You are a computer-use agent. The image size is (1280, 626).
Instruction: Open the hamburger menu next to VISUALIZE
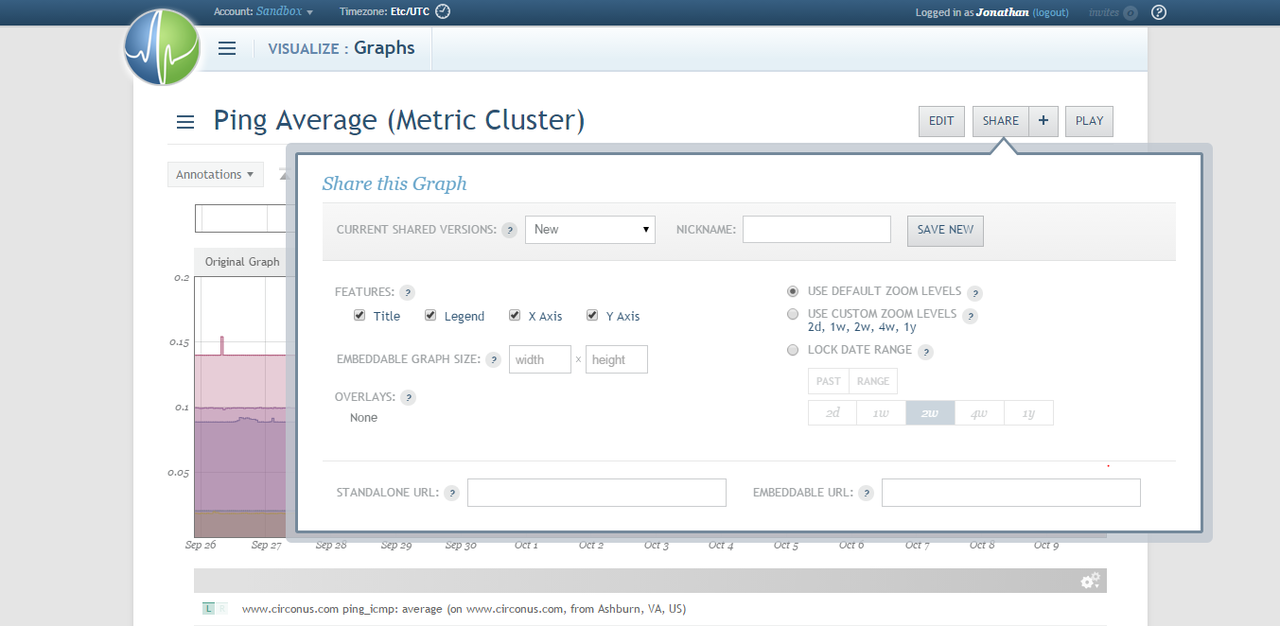click(x=227, y=47)
